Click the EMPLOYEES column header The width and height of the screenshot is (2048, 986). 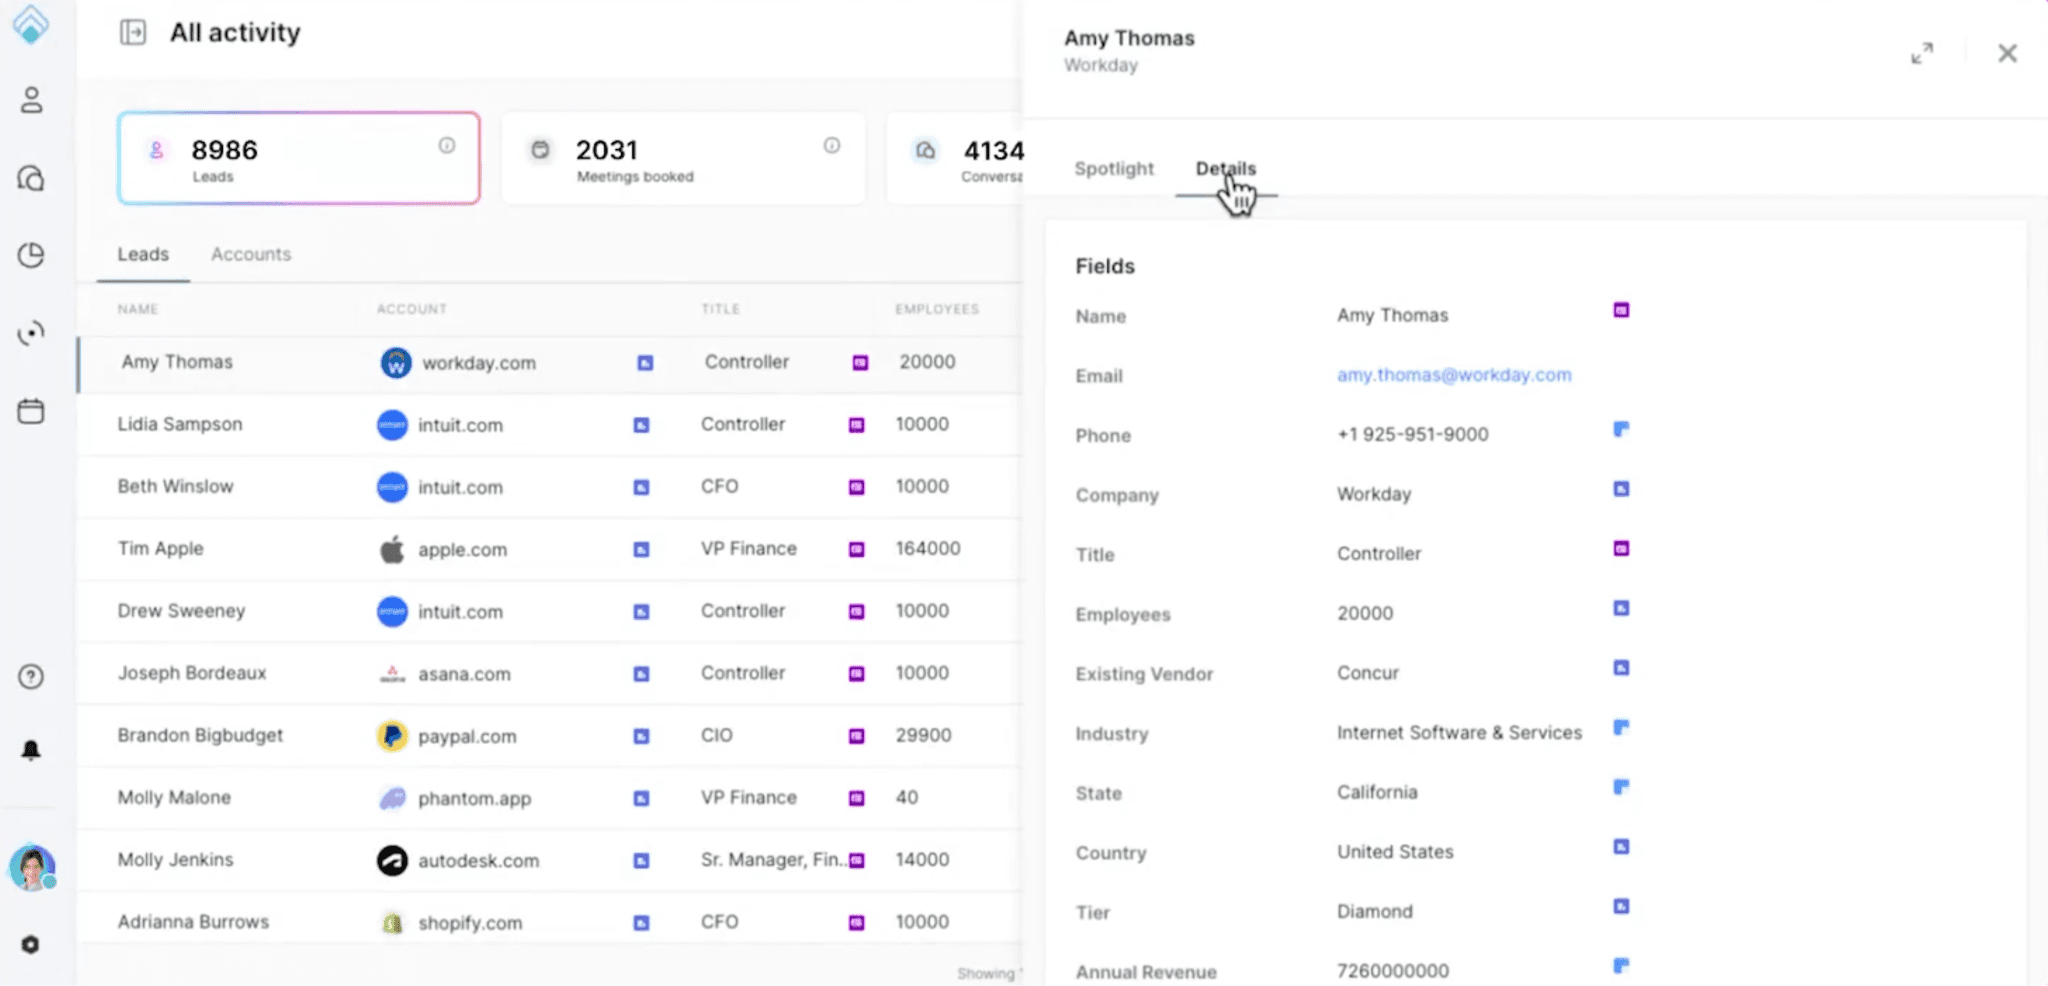click(937, 309)
